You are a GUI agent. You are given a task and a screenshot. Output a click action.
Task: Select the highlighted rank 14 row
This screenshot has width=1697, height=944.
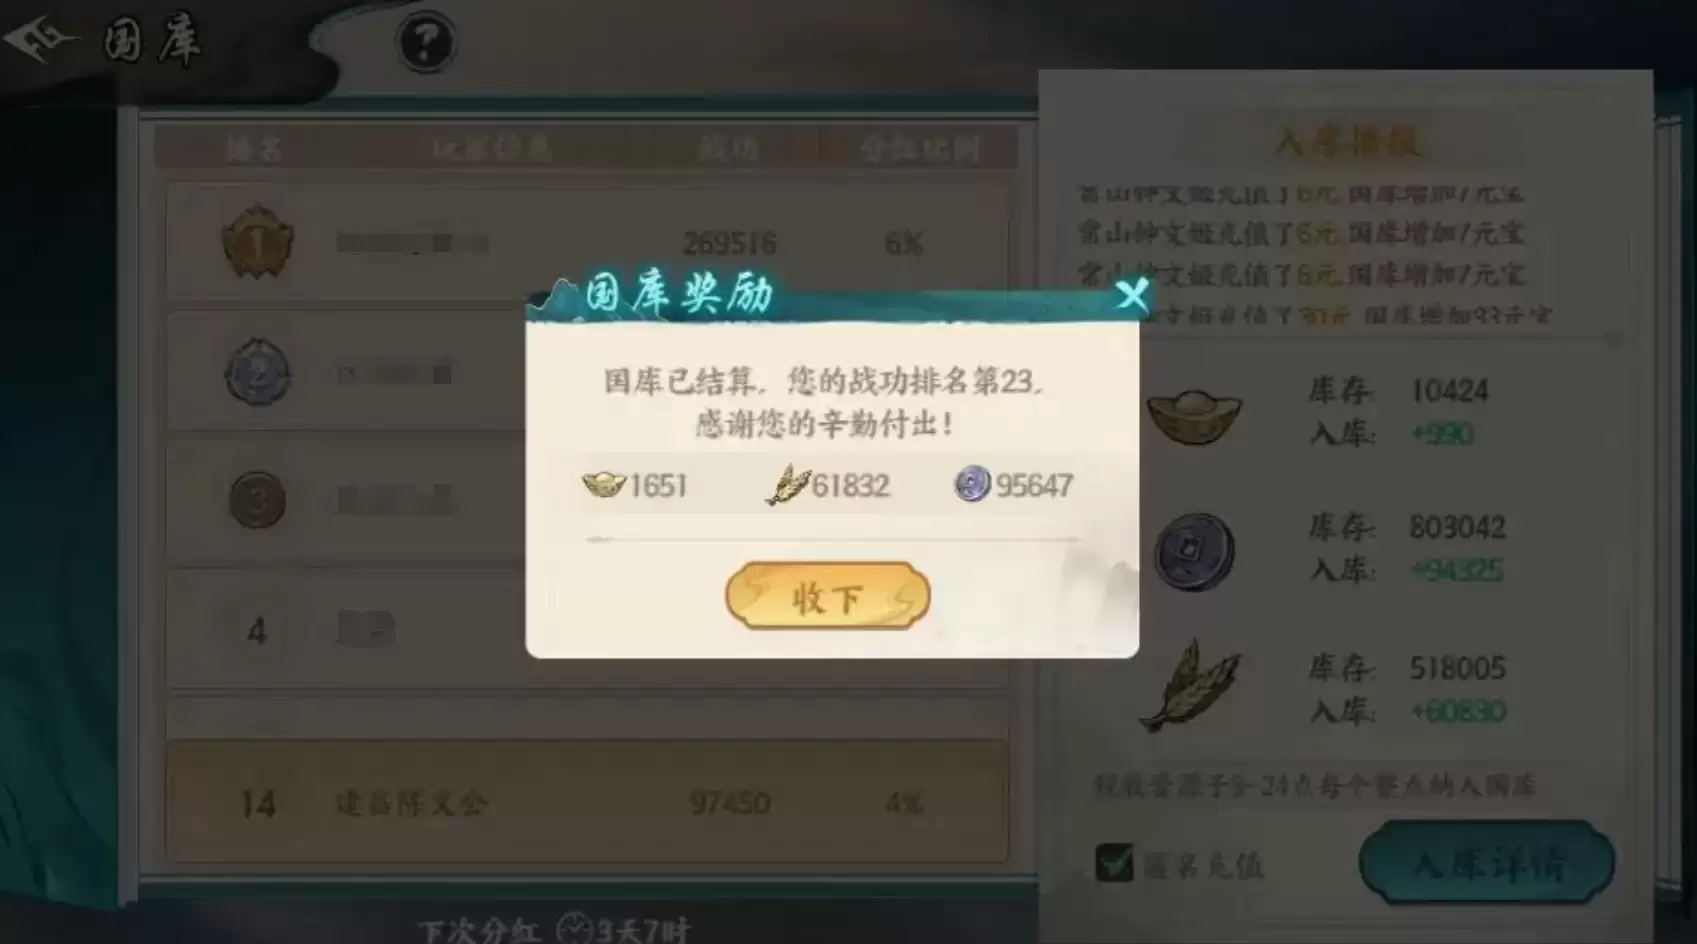pyautogui.click(x=588, y=802)
